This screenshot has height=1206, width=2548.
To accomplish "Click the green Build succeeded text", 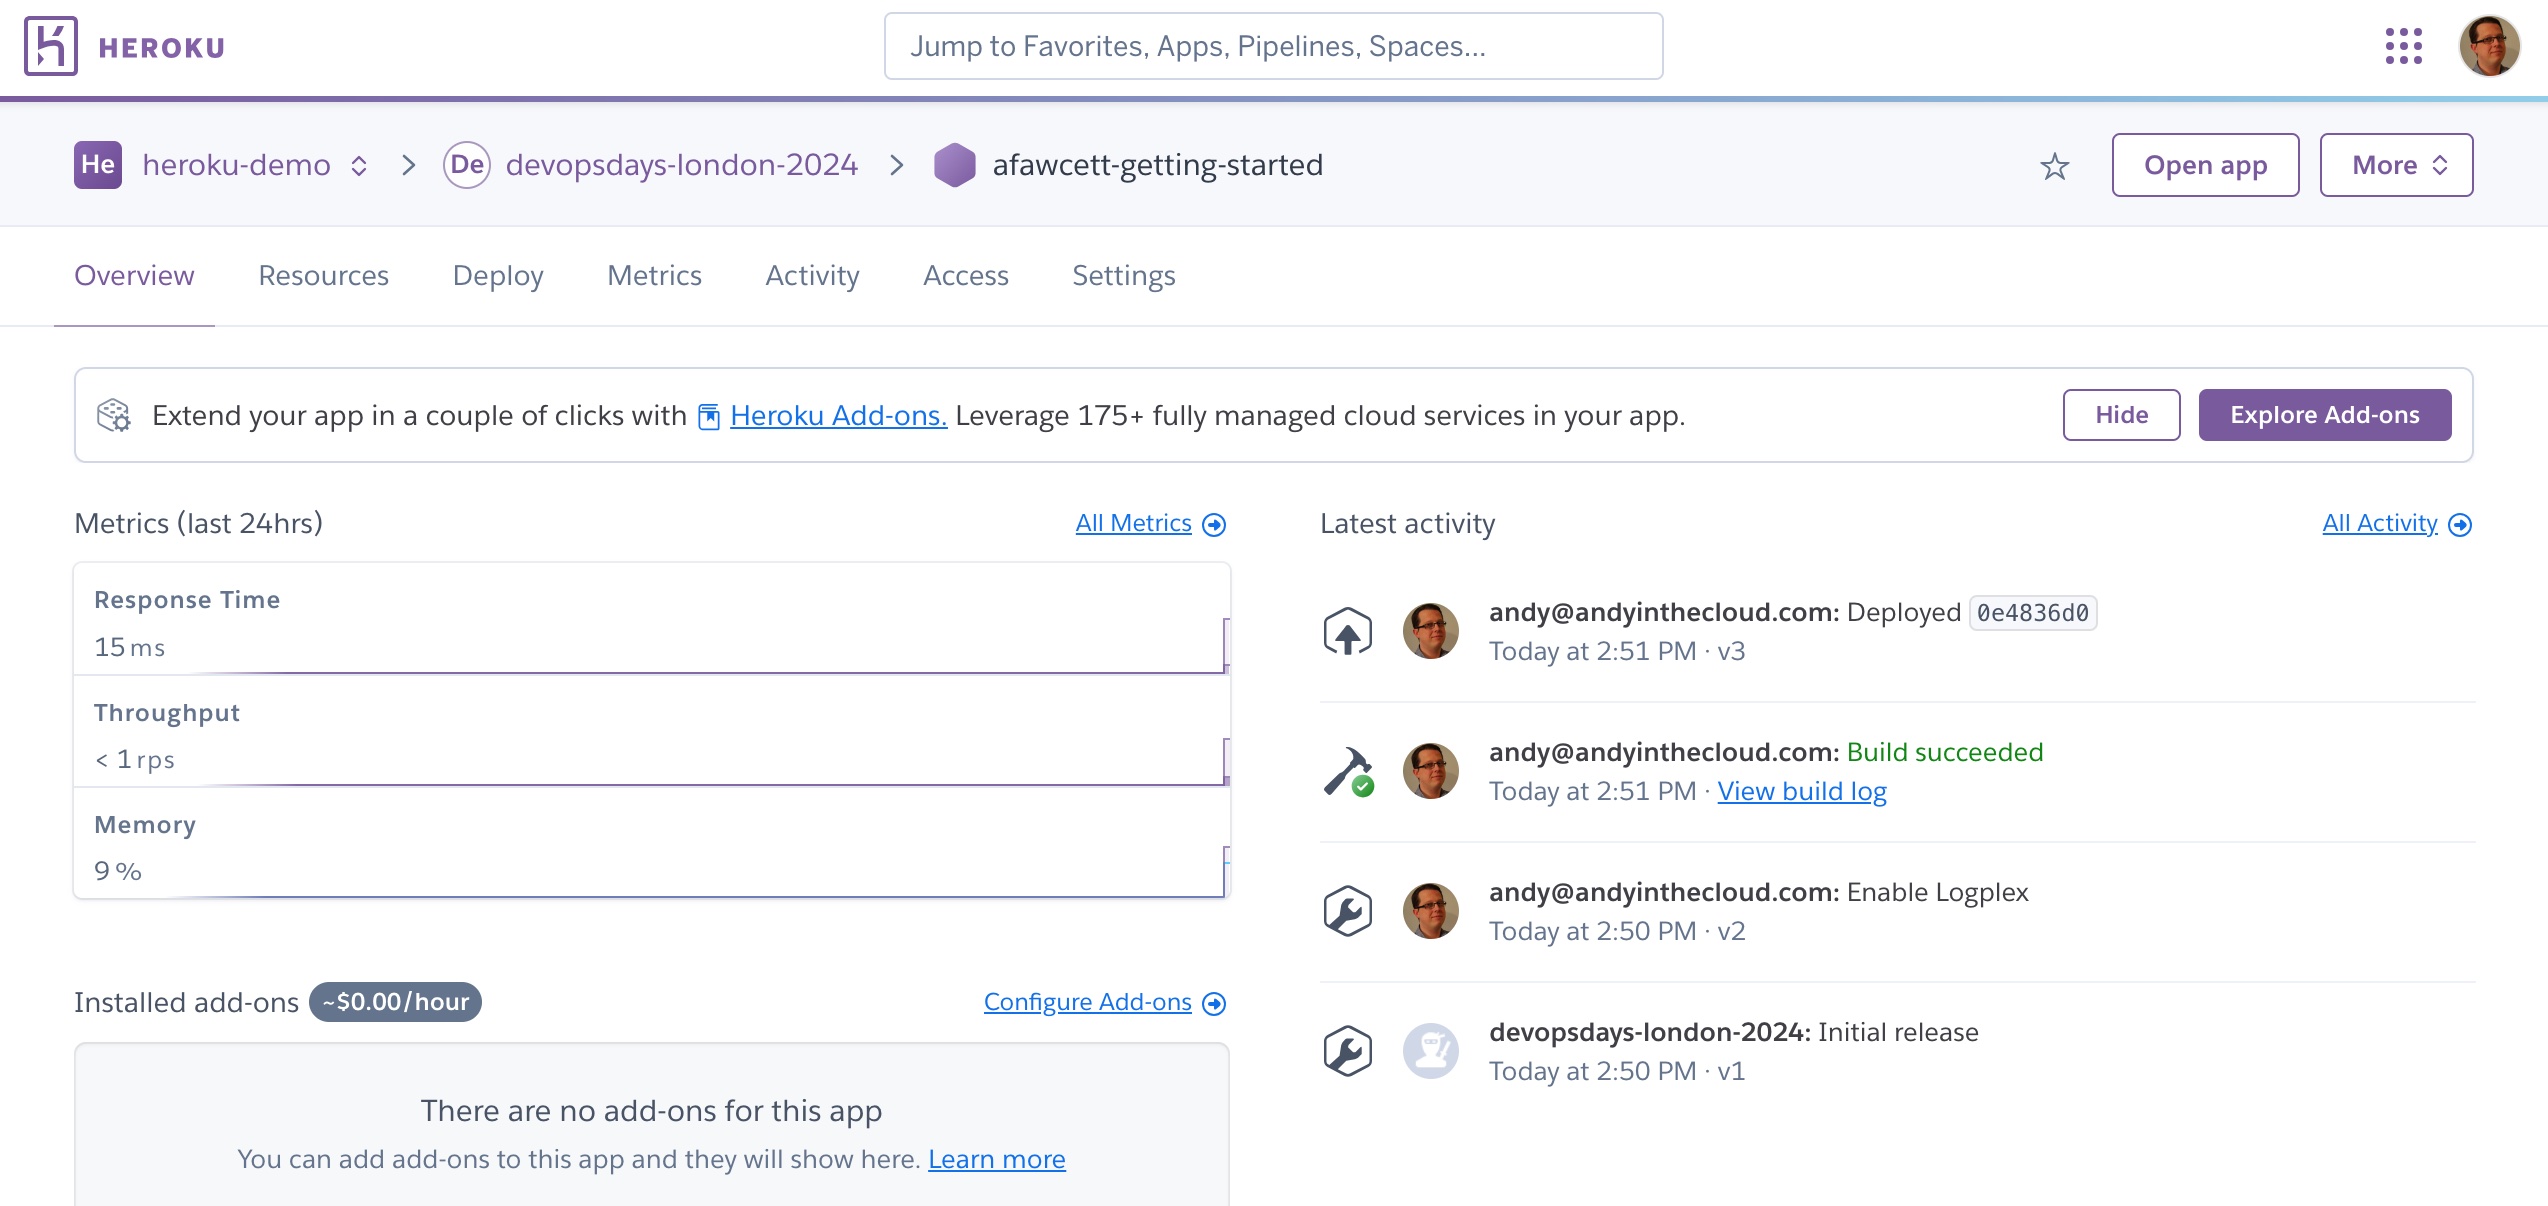I will coord(1944,752).
